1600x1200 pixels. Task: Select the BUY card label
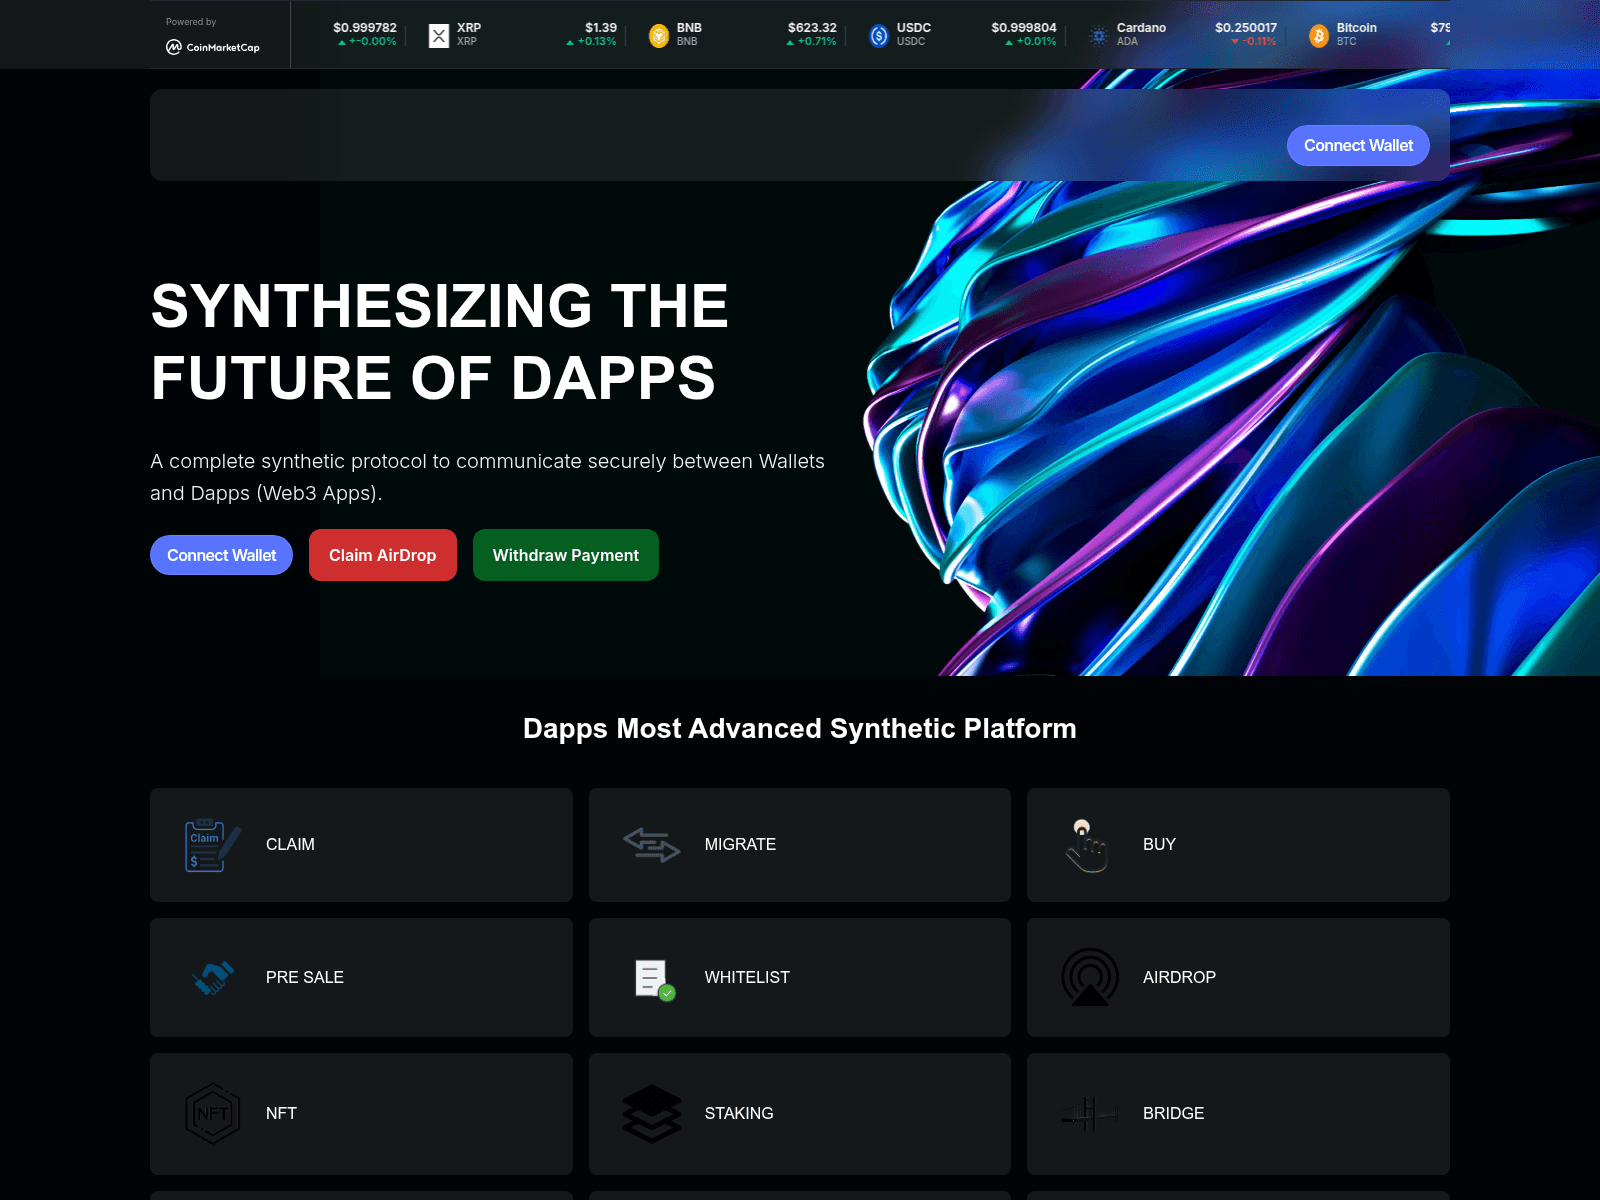pos(1159,845)
